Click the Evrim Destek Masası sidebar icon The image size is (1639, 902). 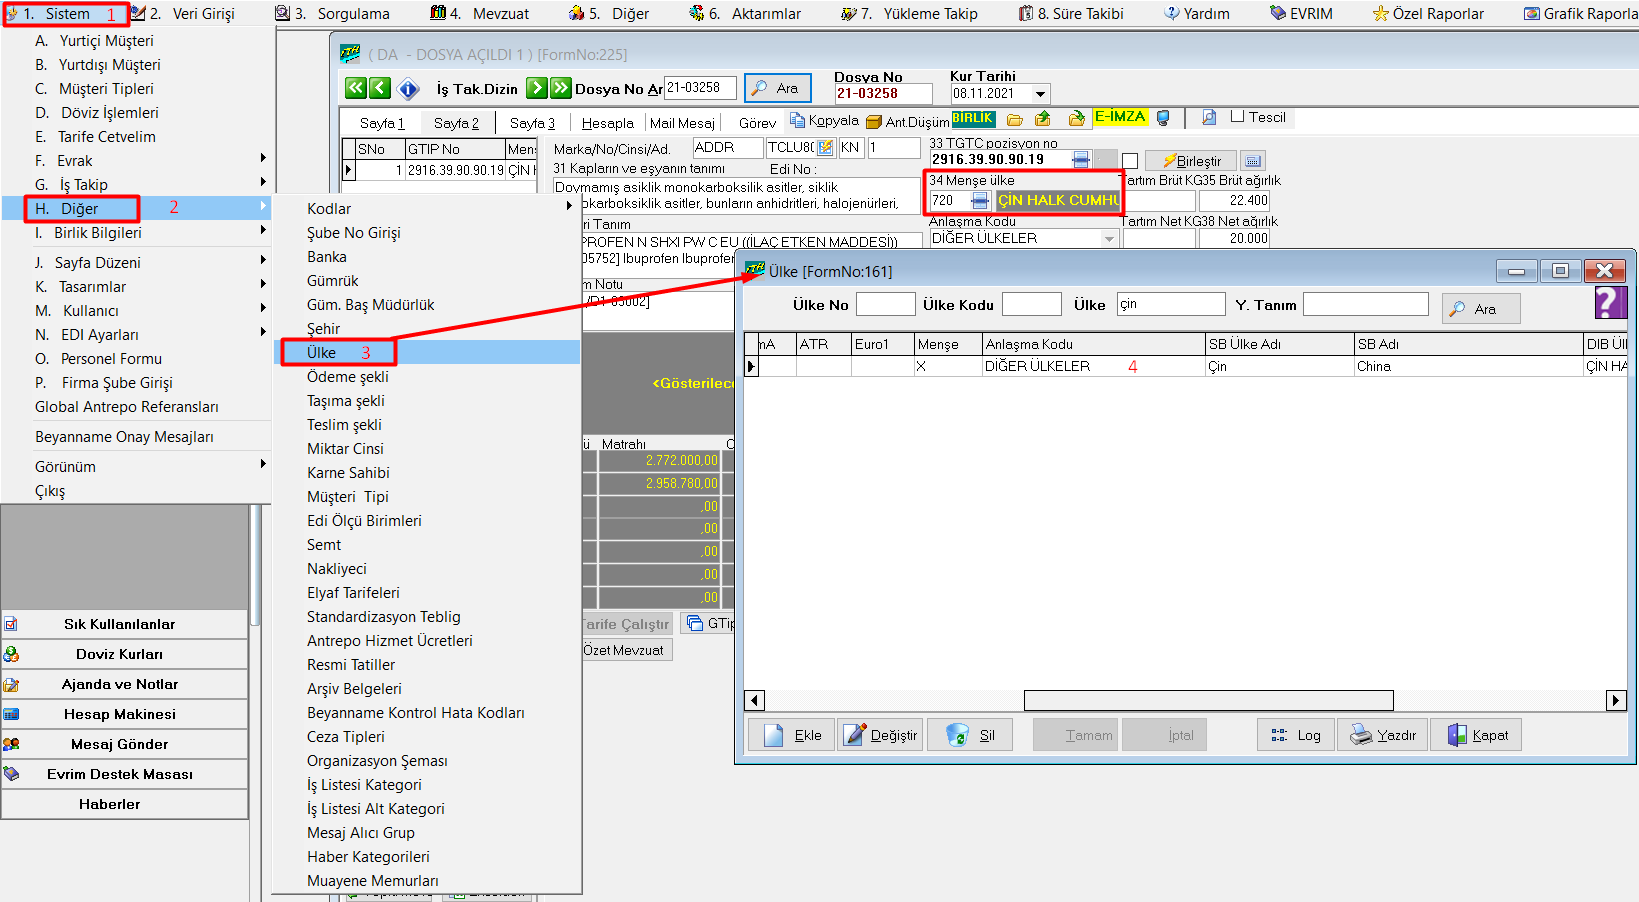click(x=11, y=774)
